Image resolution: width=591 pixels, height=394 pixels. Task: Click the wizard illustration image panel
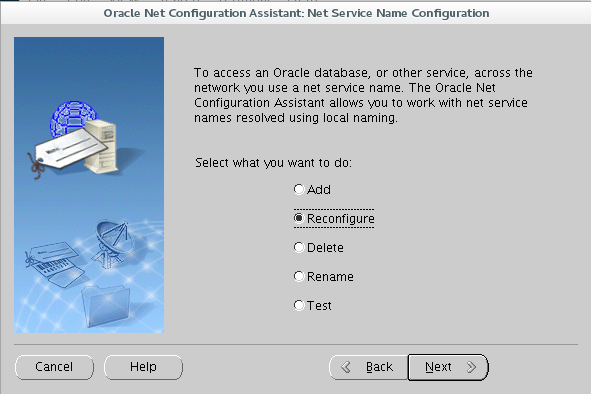89,185
